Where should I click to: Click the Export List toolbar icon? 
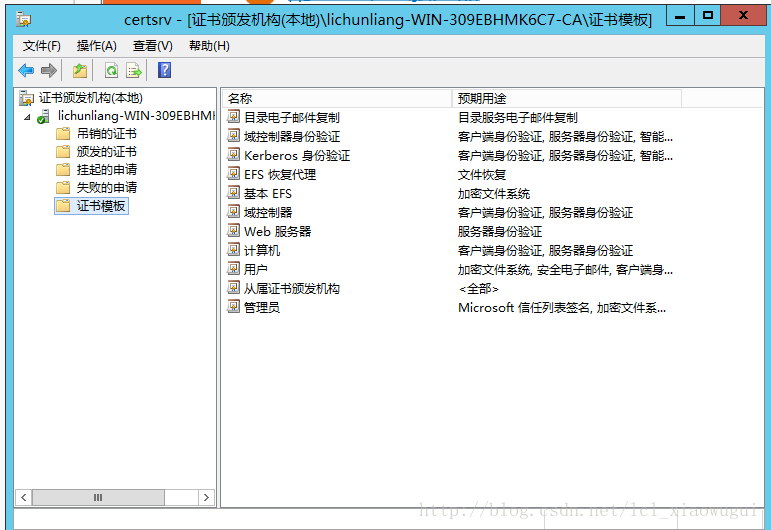coord(134,71)
